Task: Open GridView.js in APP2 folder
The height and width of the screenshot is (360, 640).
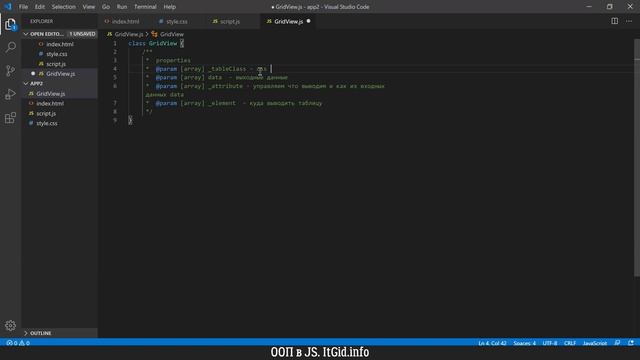Action: [60, 93]
